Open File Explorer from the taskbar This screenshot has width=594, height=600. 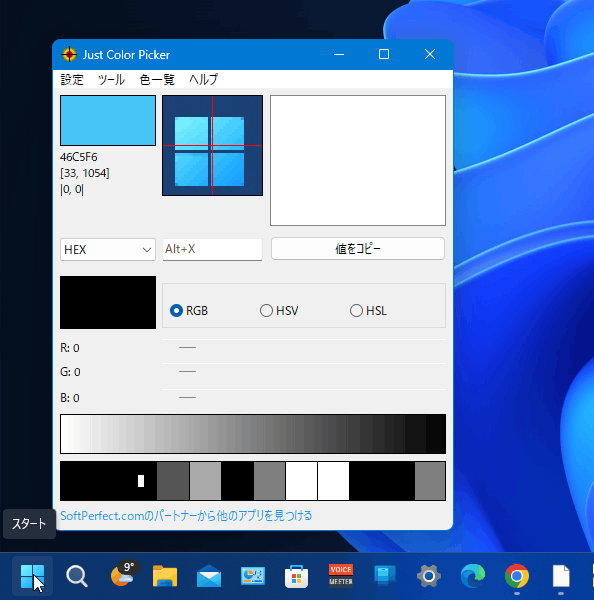165,576
